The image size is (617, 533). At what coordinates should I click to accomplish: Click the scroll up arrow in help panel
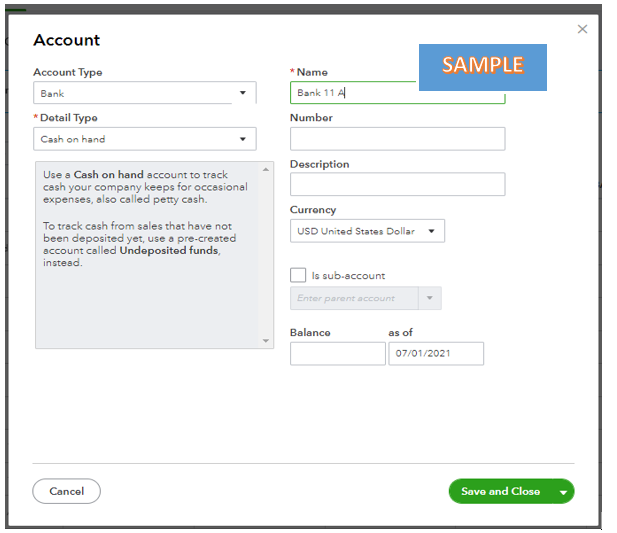coord(266,167)
